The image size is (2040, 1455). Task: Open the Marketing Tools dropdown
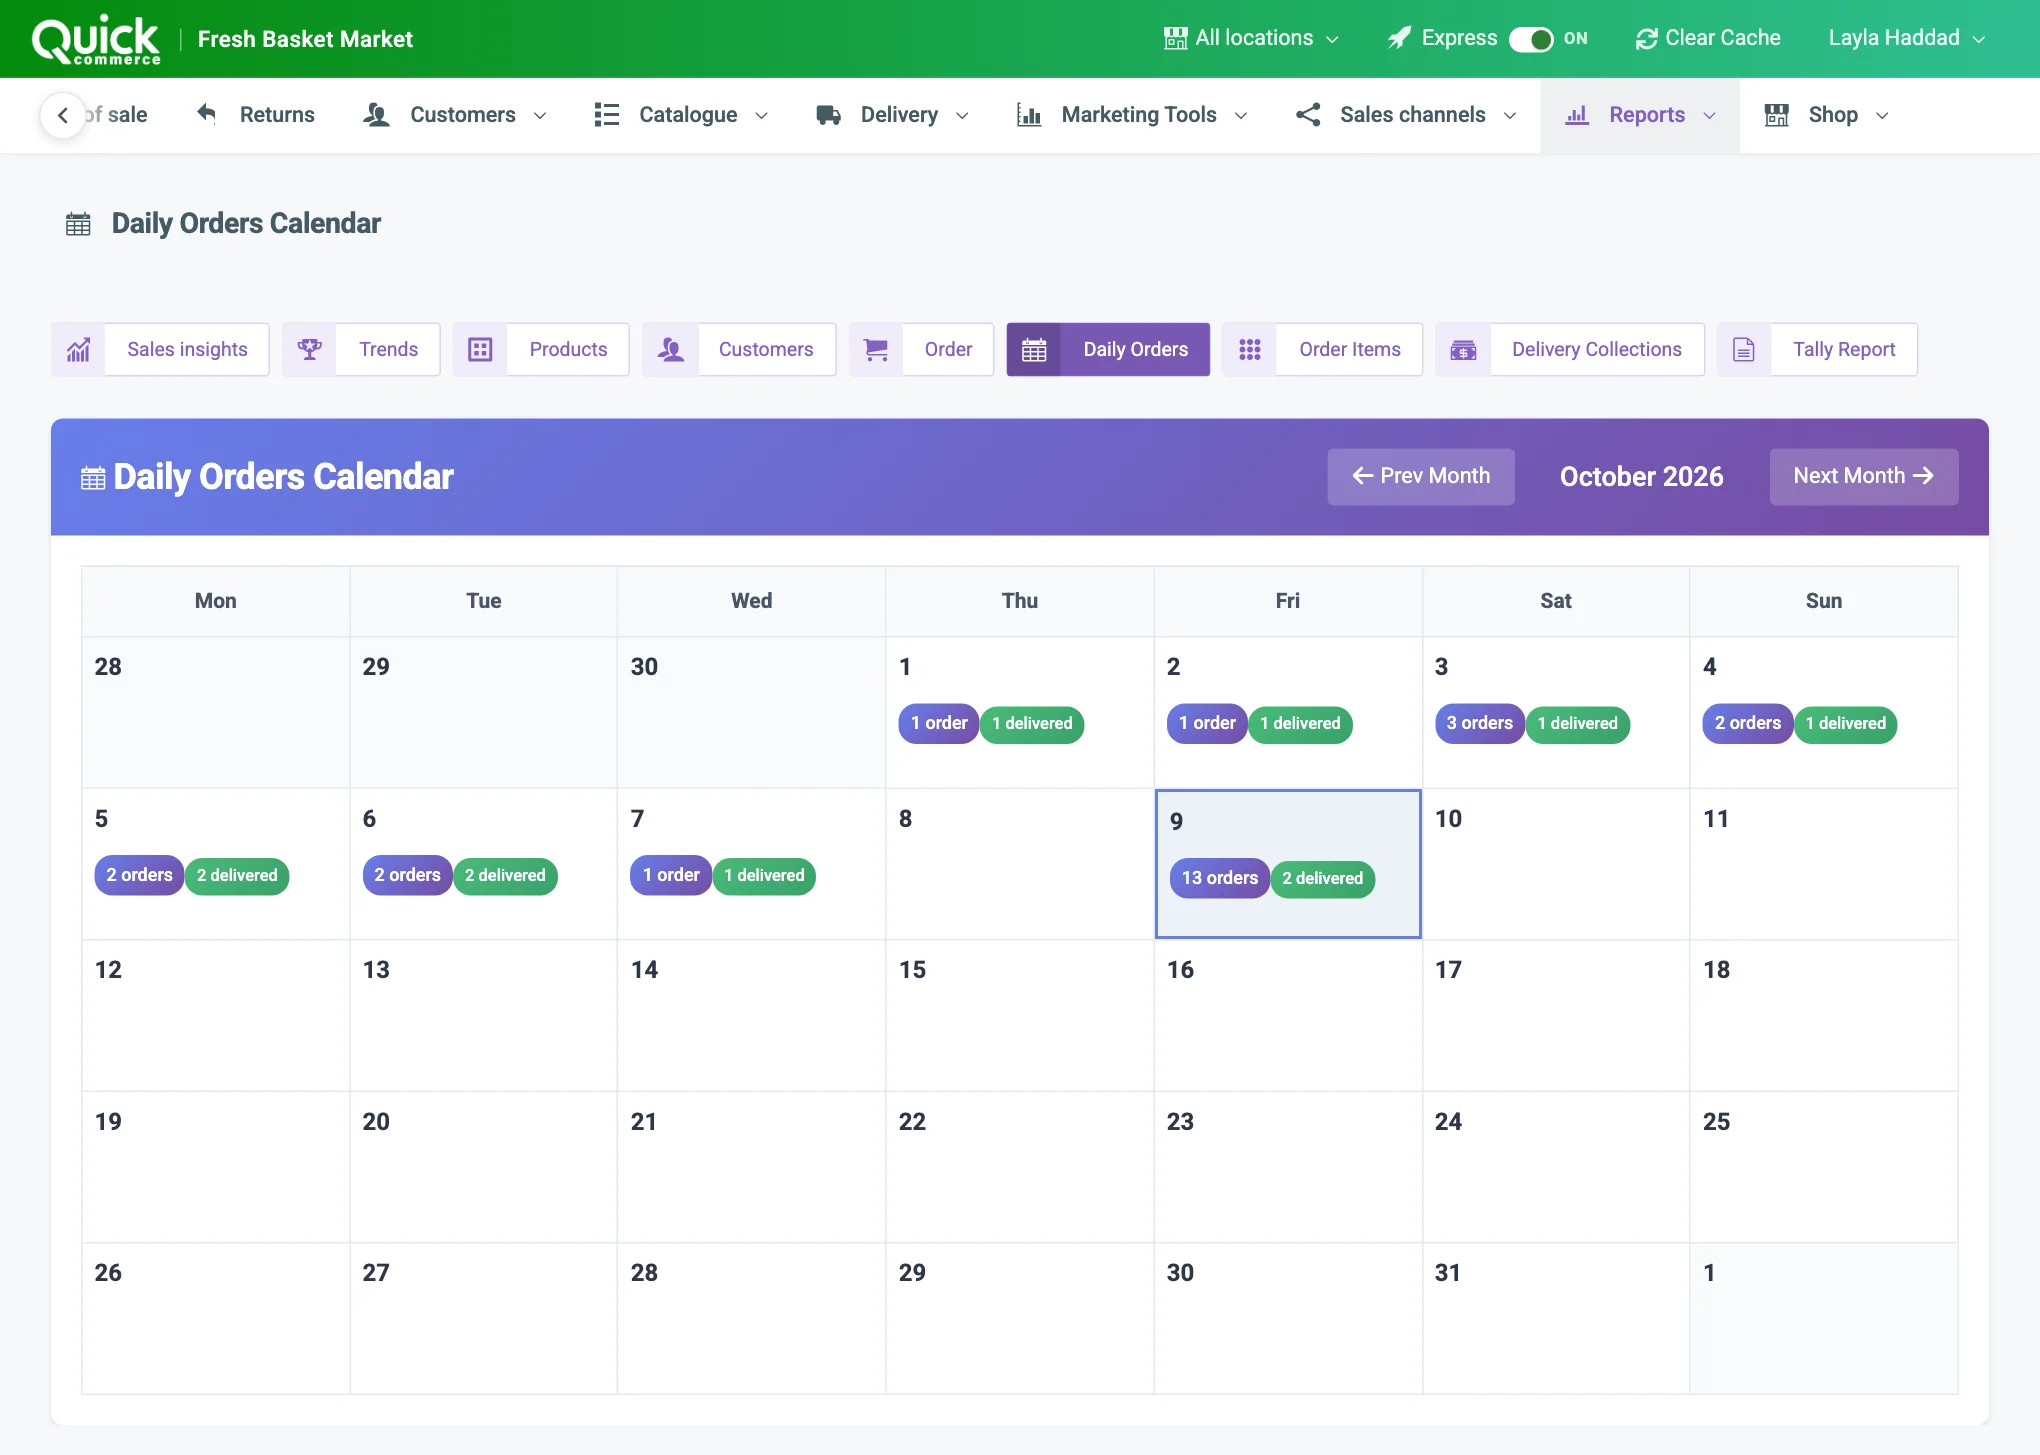1132,115
